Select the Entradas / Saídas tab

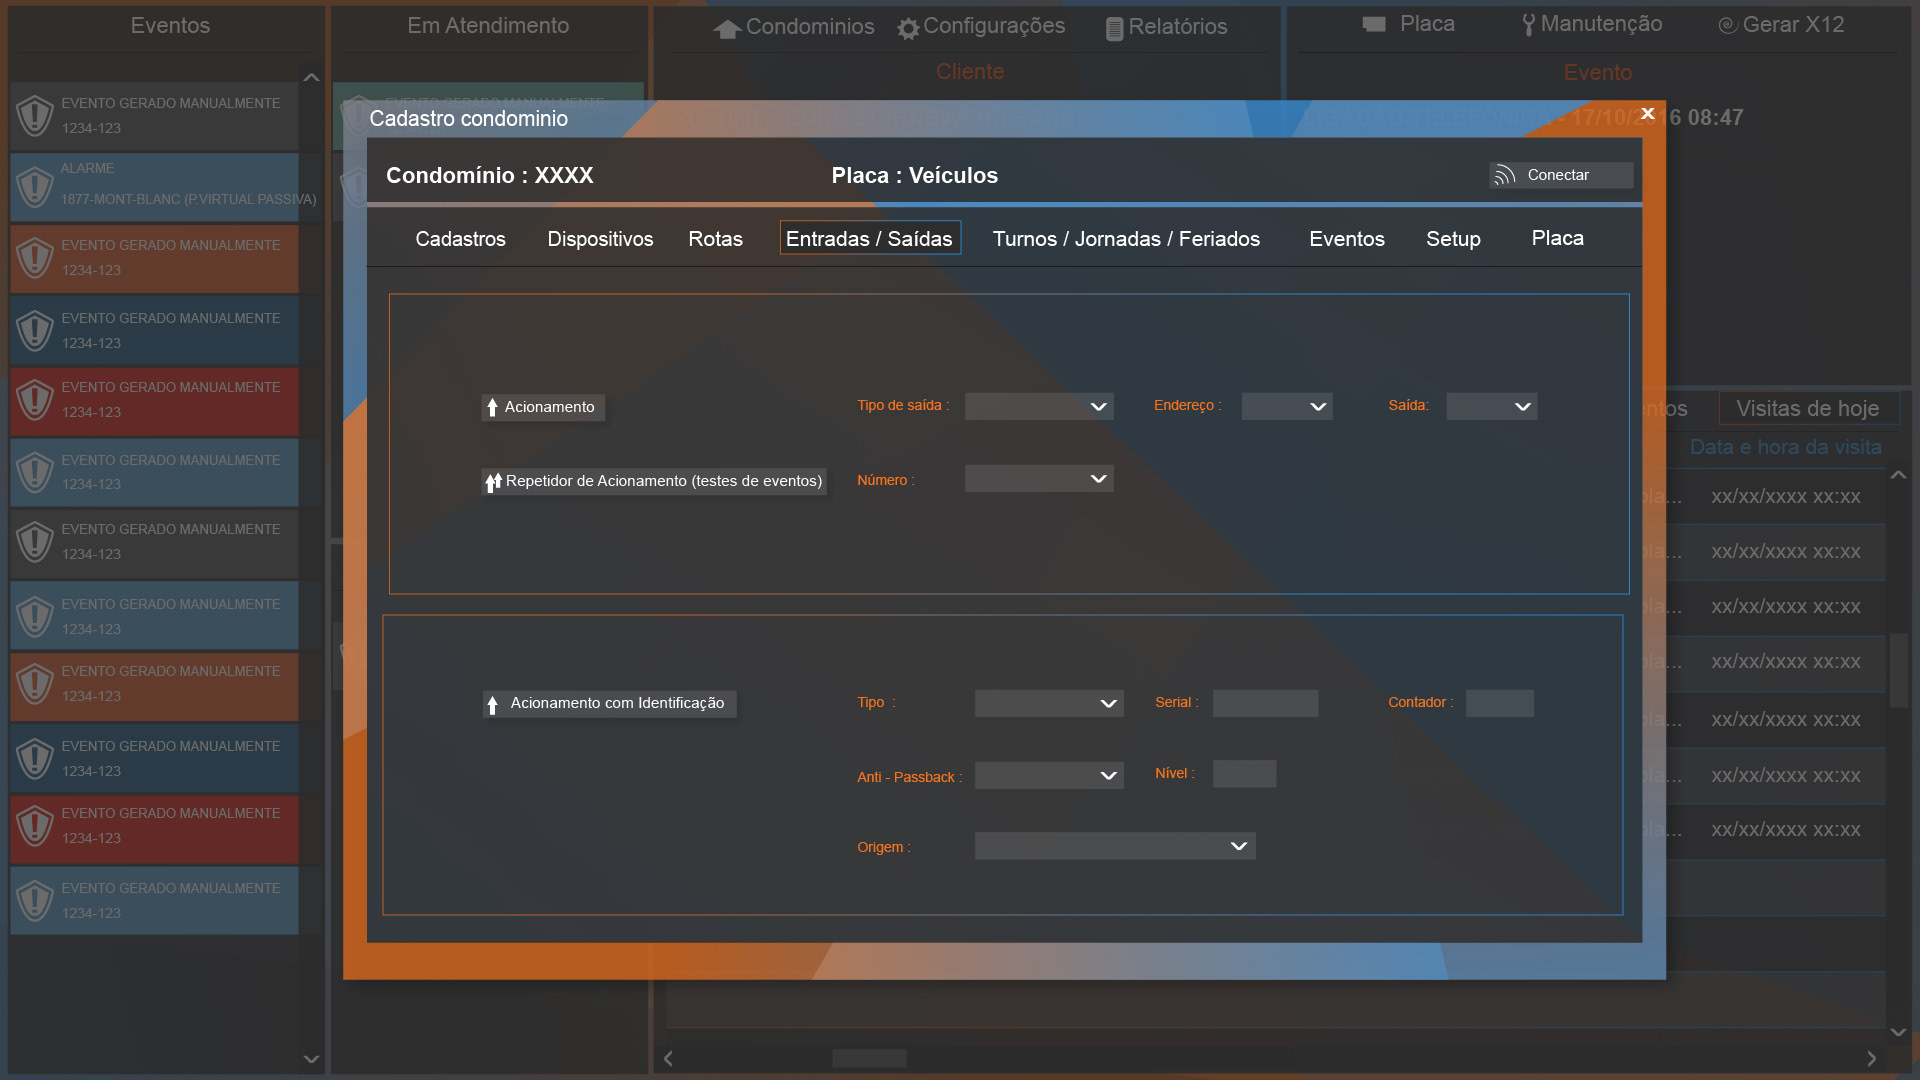[x=870, y=238]
